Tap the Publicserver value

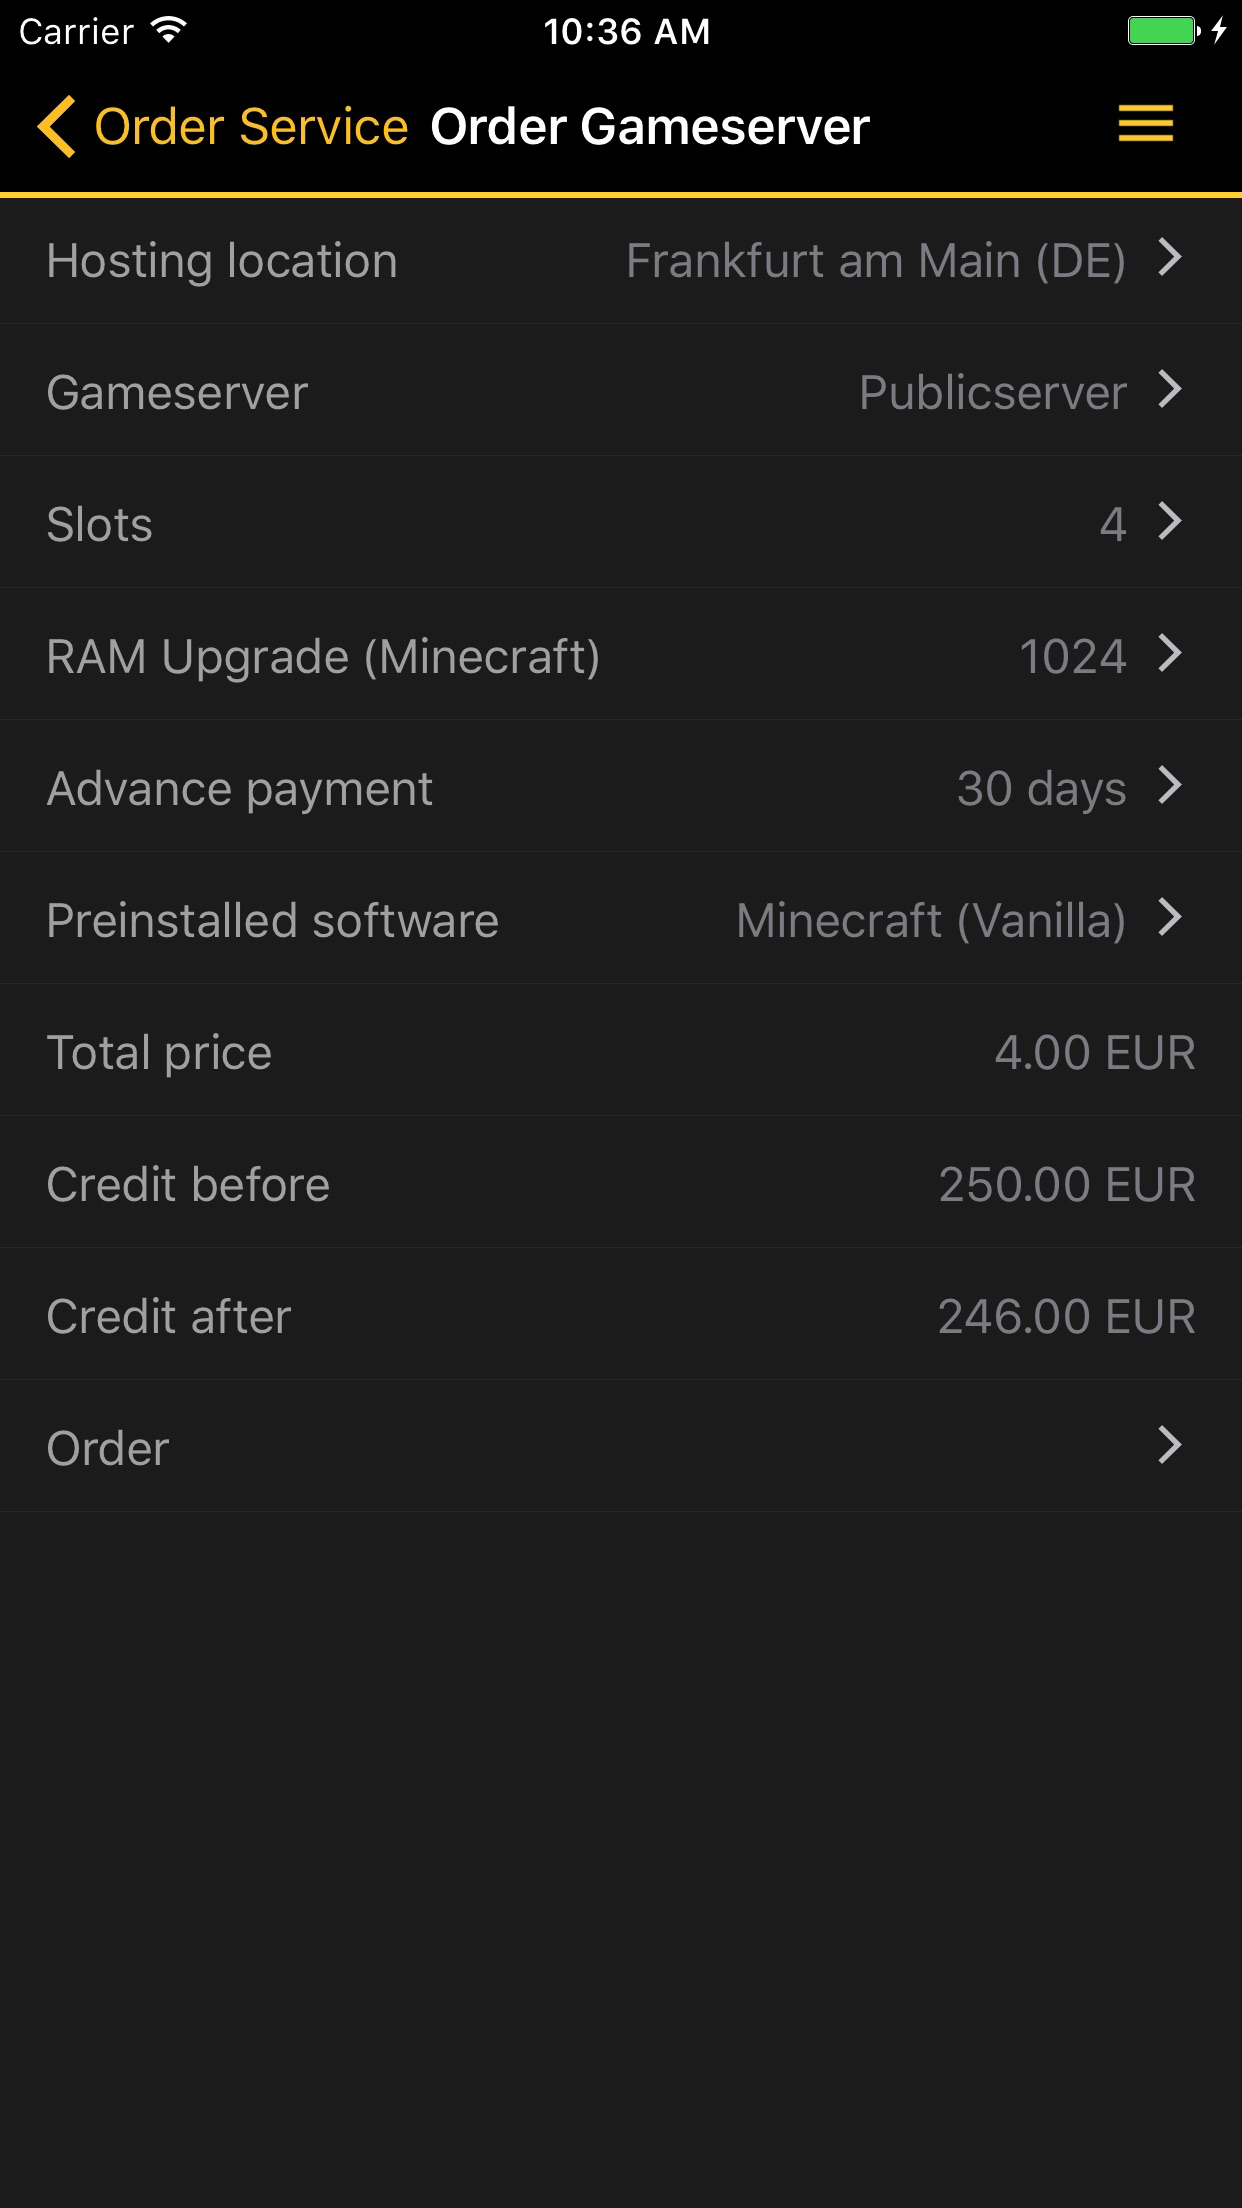992,392
